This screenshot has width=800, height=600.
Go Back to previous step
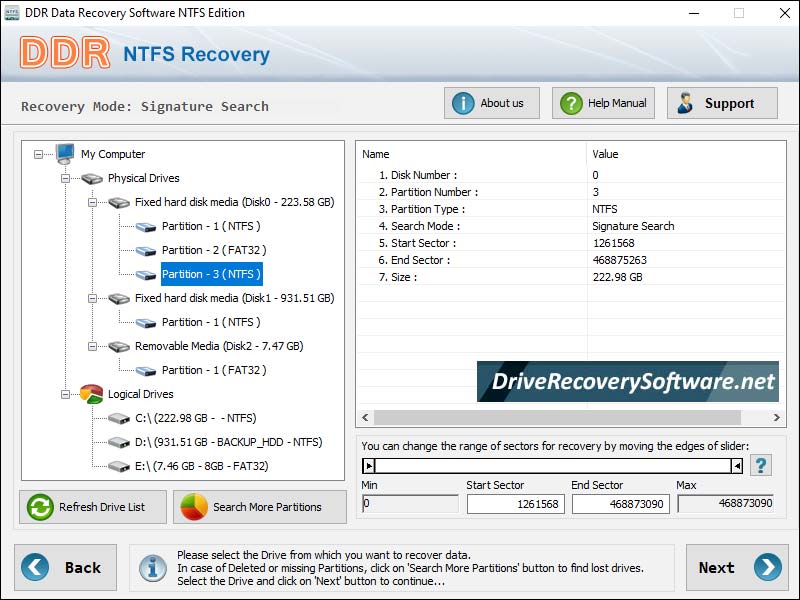(65, 567)
